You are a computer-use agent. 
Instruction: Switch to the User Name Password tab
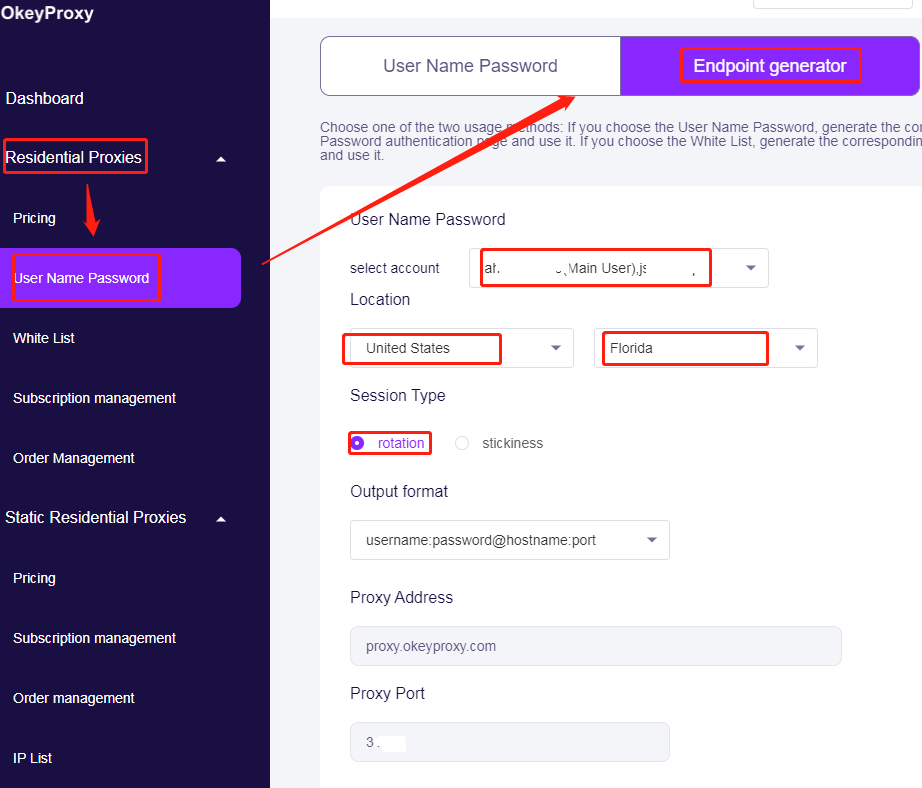tap(470, 66)
